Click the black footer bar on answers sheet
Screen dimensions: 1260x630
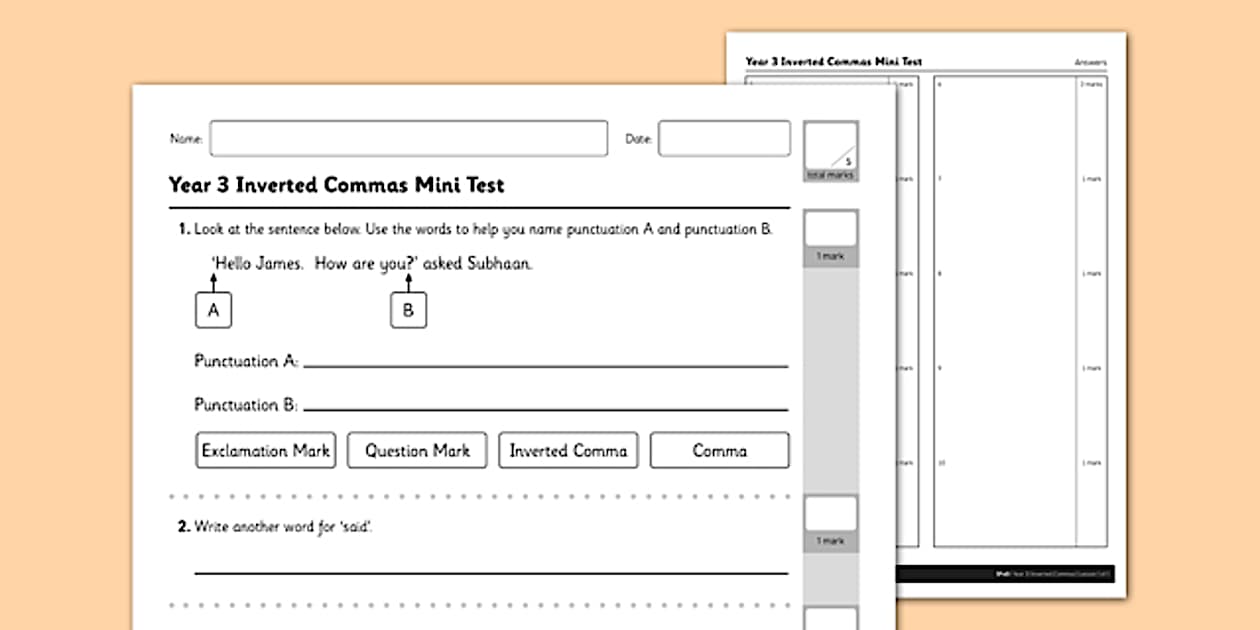tap(1005, 574)
